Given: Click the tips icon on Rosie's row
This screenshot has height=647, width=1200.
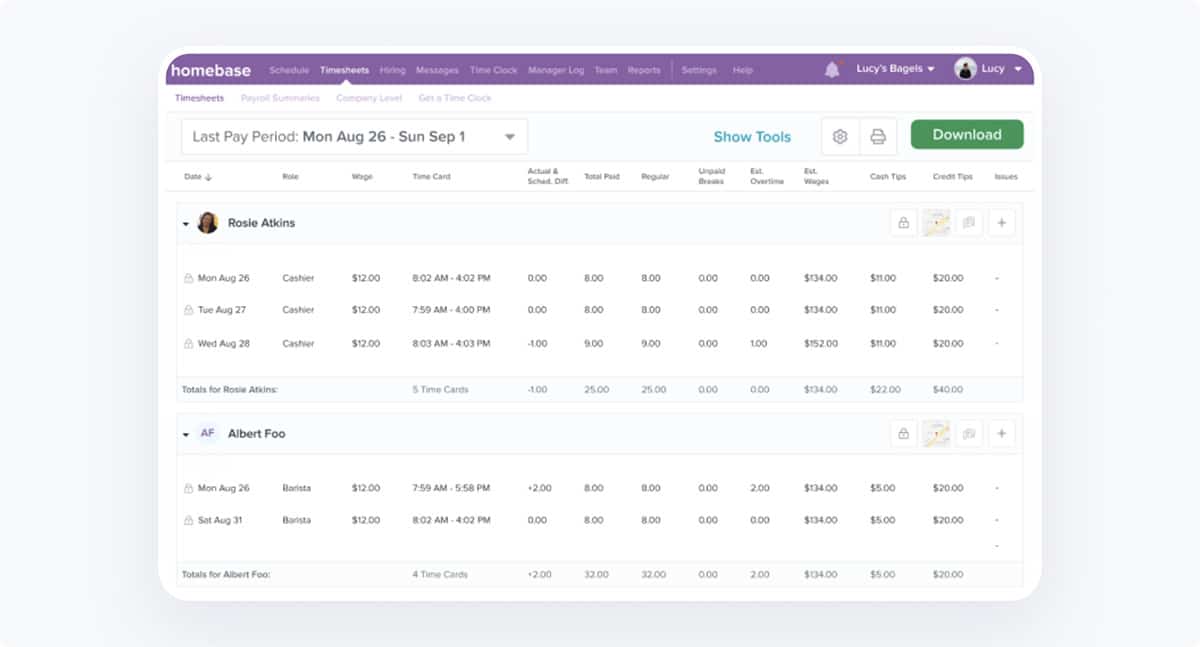Looking at the screenshot, I should pyautogui.click(x=935, y=222).
